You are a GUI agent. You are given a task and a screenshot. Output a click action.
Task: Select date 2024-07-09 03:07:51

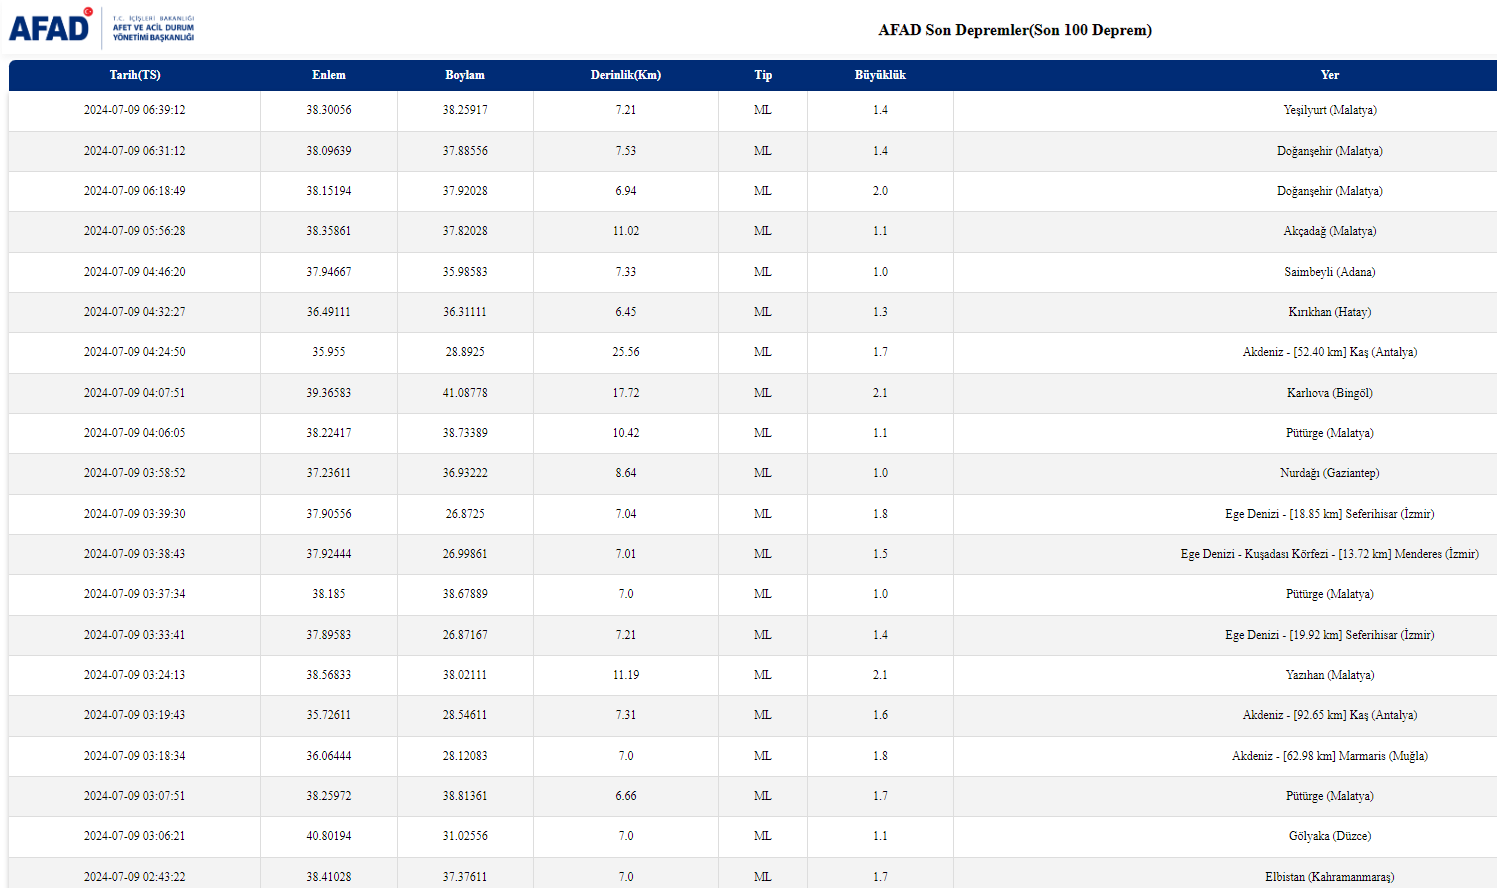(135, 796)
